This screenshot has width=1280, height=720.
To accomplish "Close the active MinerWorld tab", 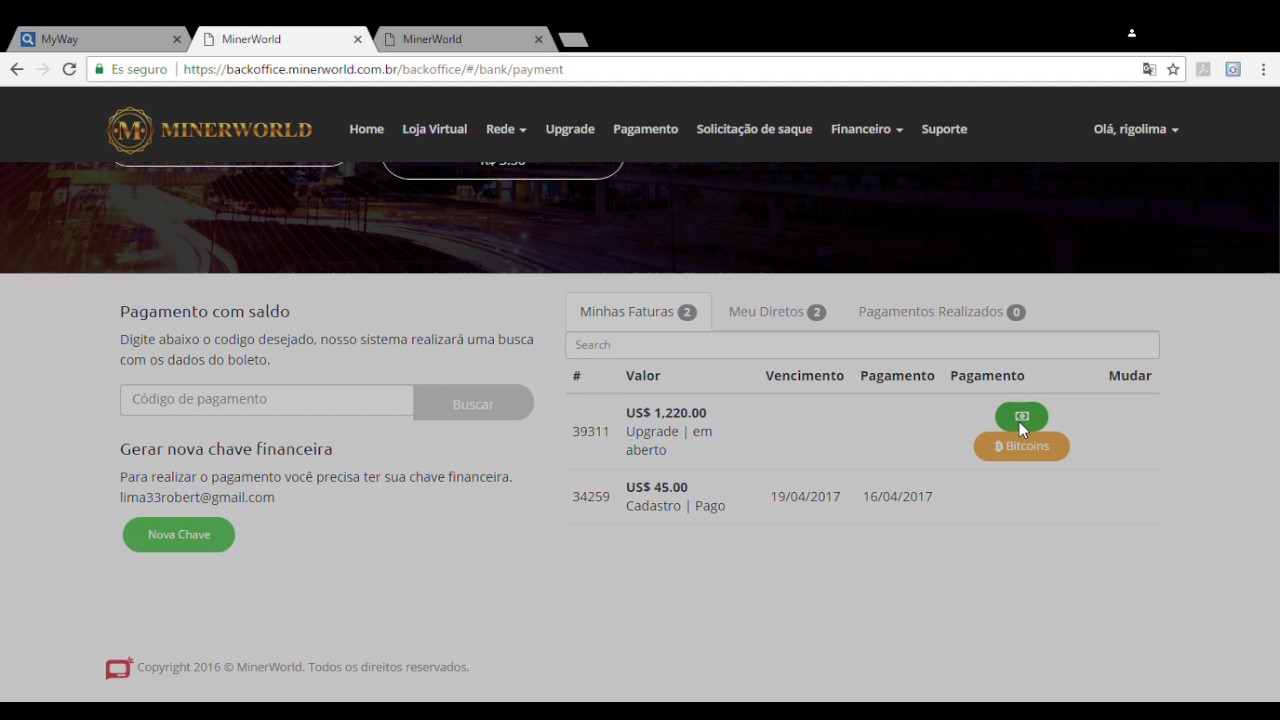I will tap(358, 39).
